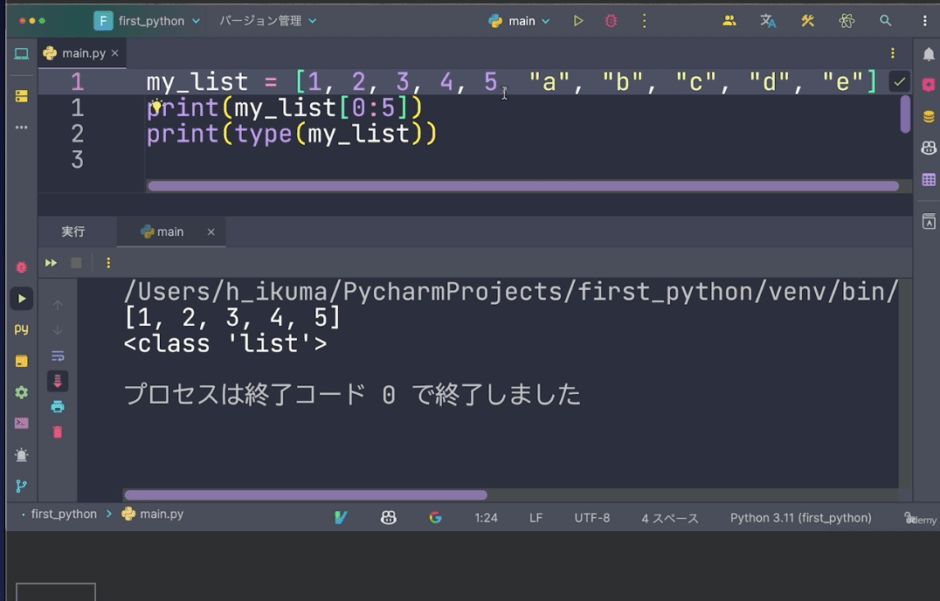Screen dimensions: 940x601
Task: Open the Services gear tool window
Action: (x=22, y=392)
